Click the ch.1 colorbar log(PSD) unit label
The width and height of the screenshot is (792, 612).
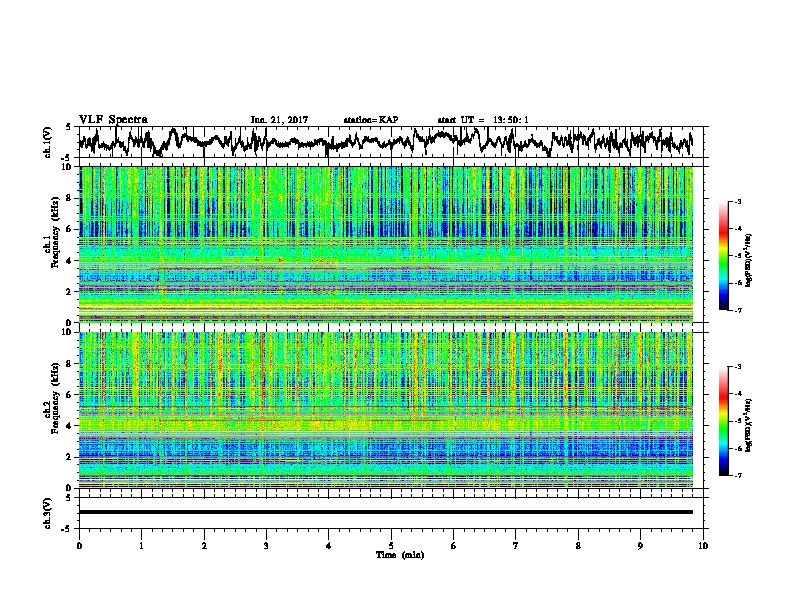[749, 260]
